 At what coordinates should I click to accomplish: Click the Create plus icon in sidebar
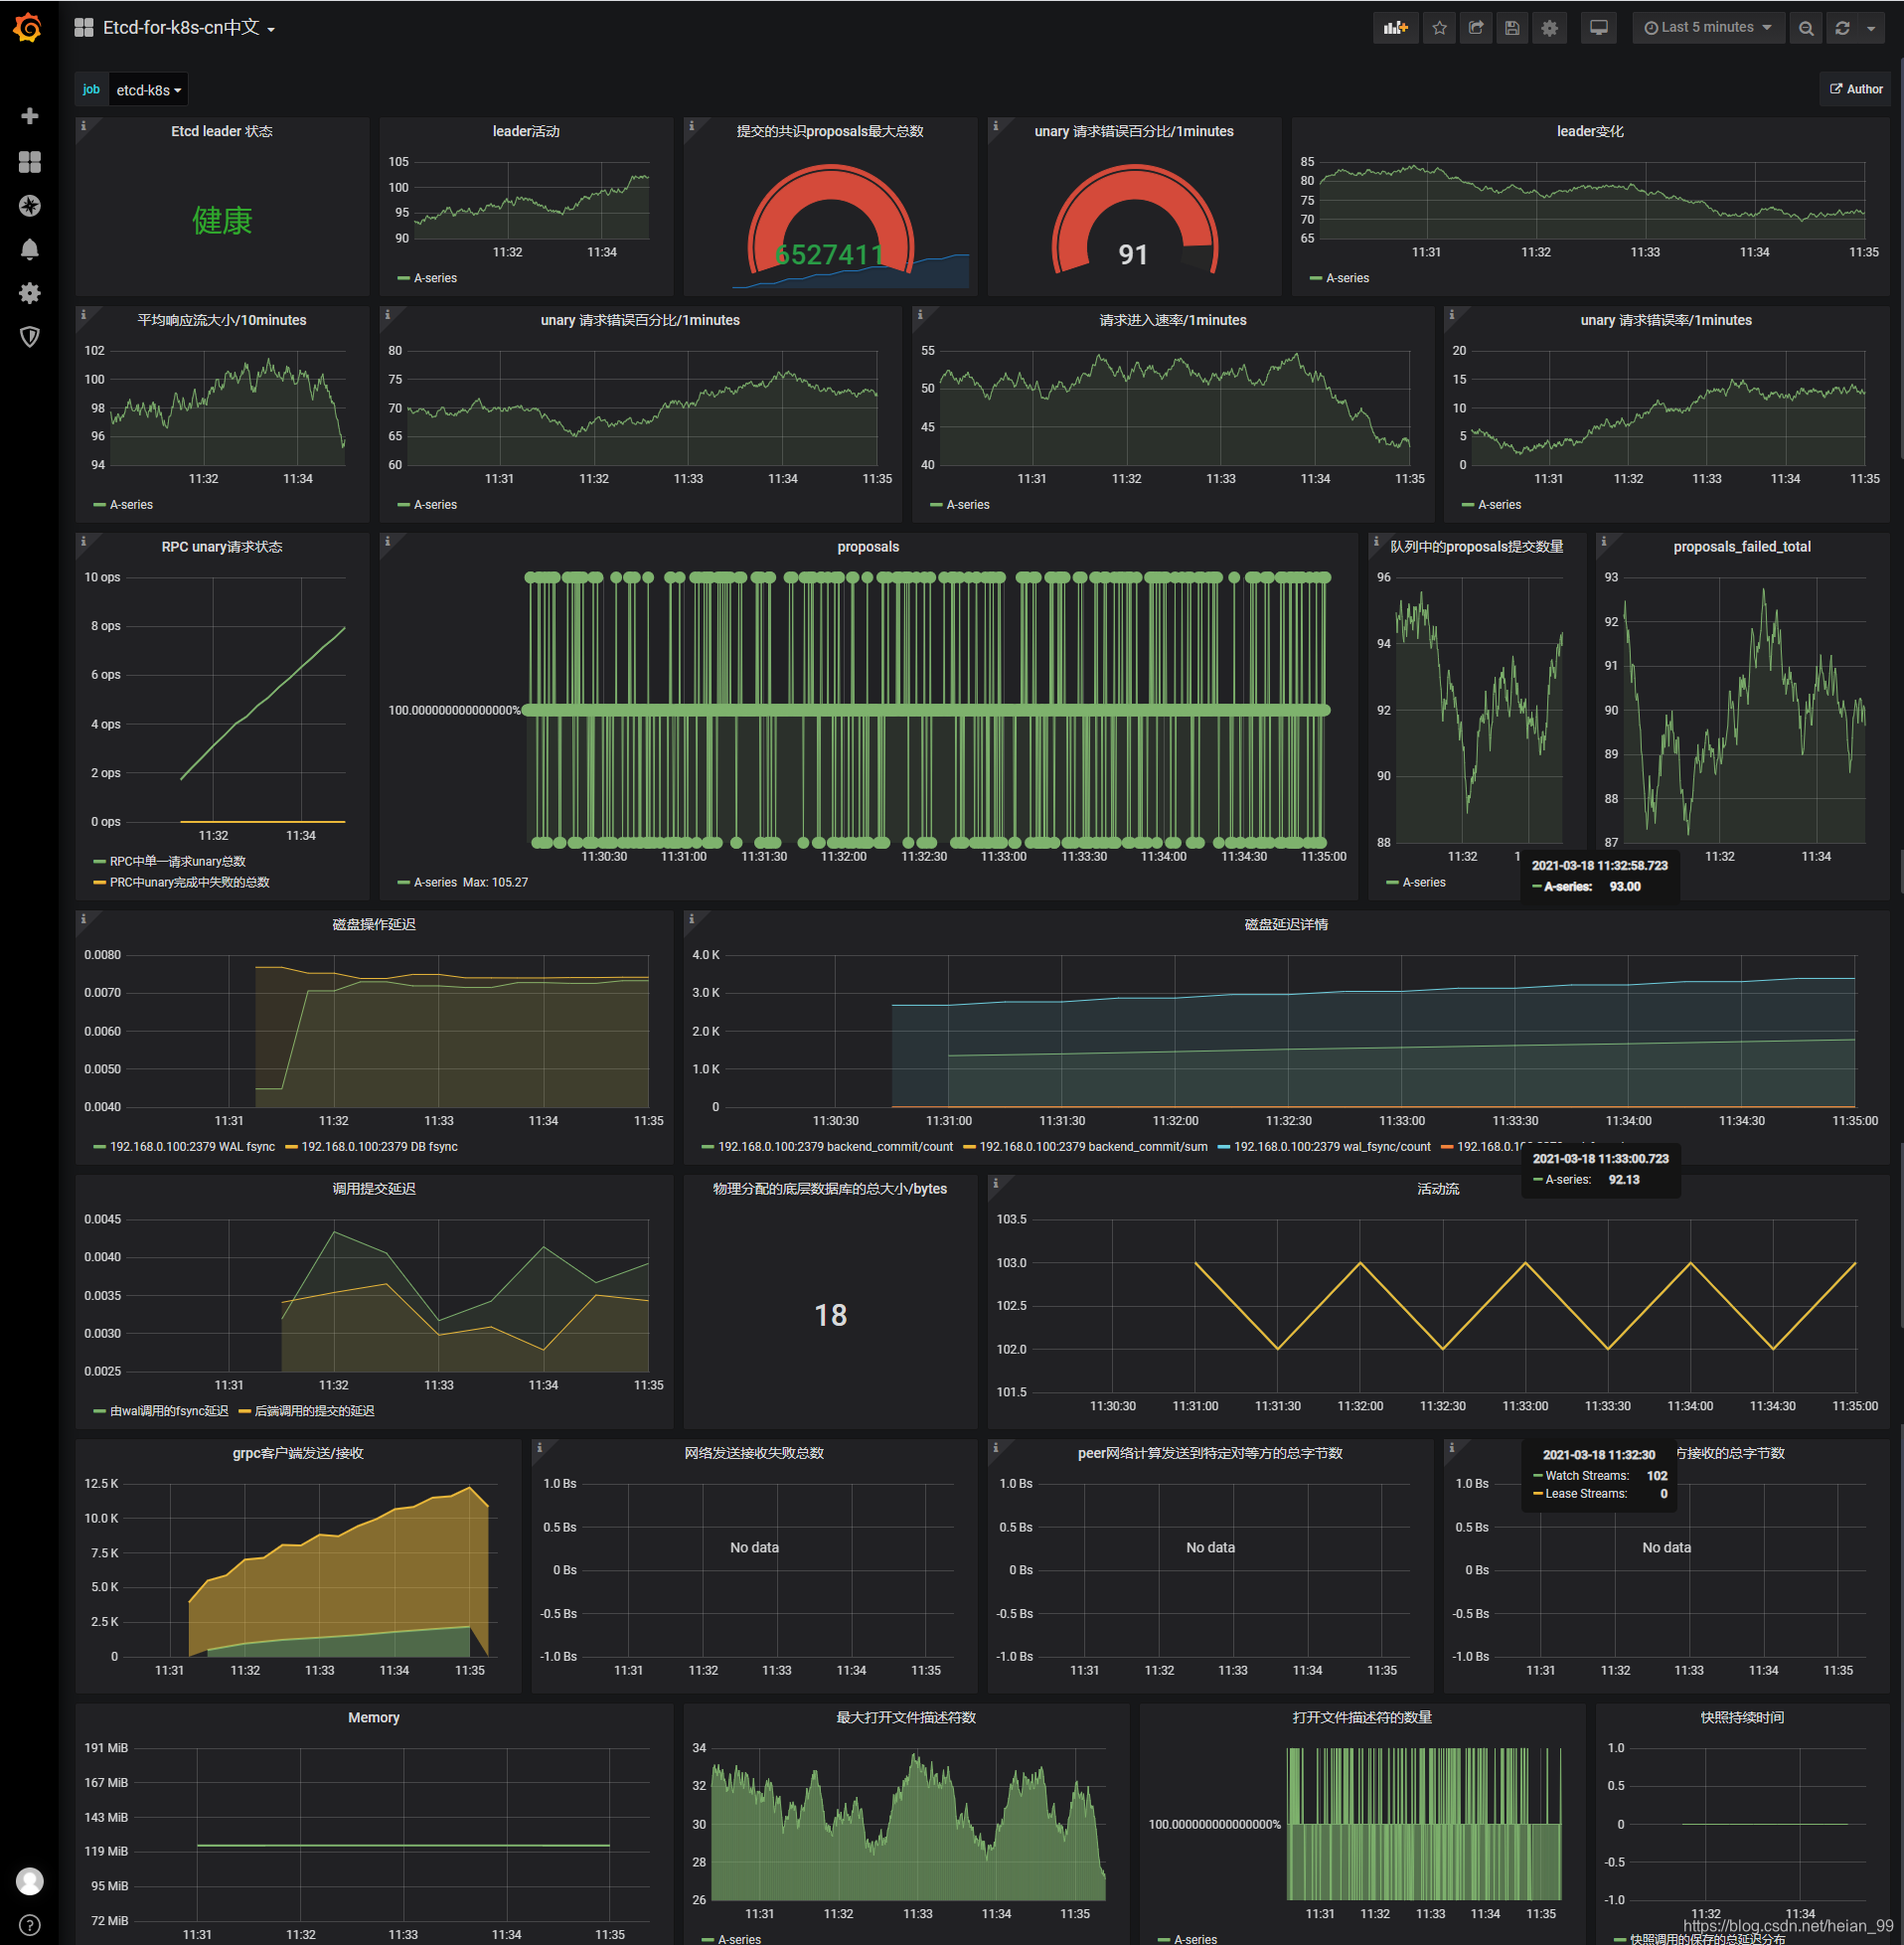[x=30, y=116]
